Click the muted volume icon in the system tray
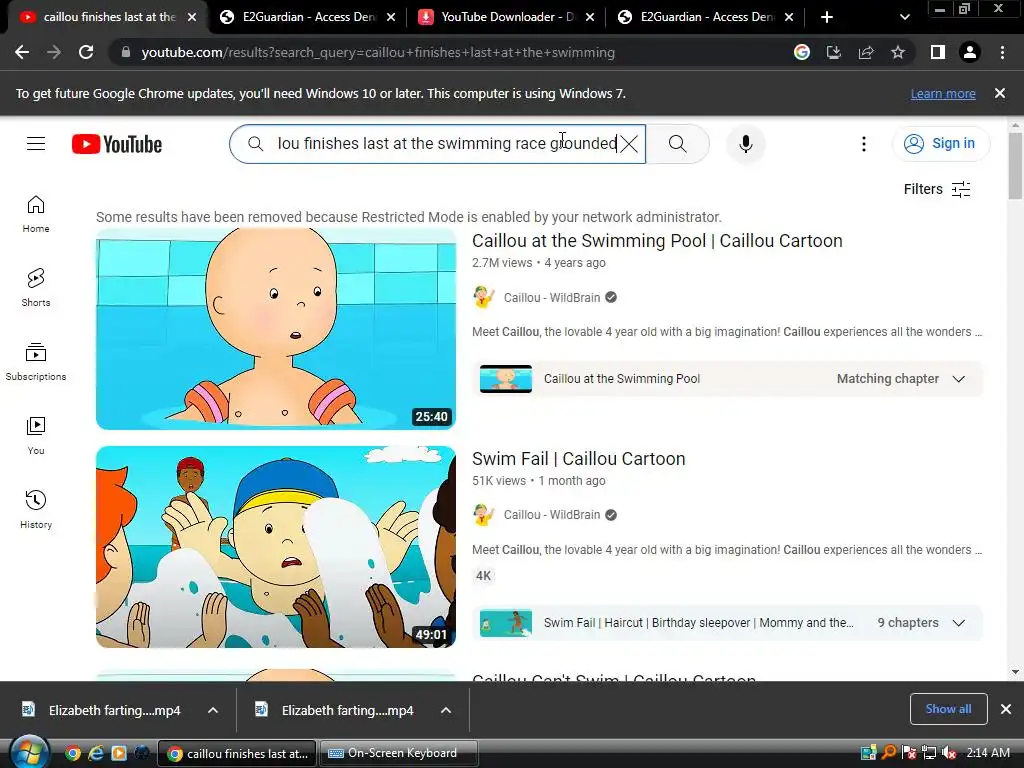This screenshot has height=768, width=1024. pyautogui.click(x=948, y=753)
